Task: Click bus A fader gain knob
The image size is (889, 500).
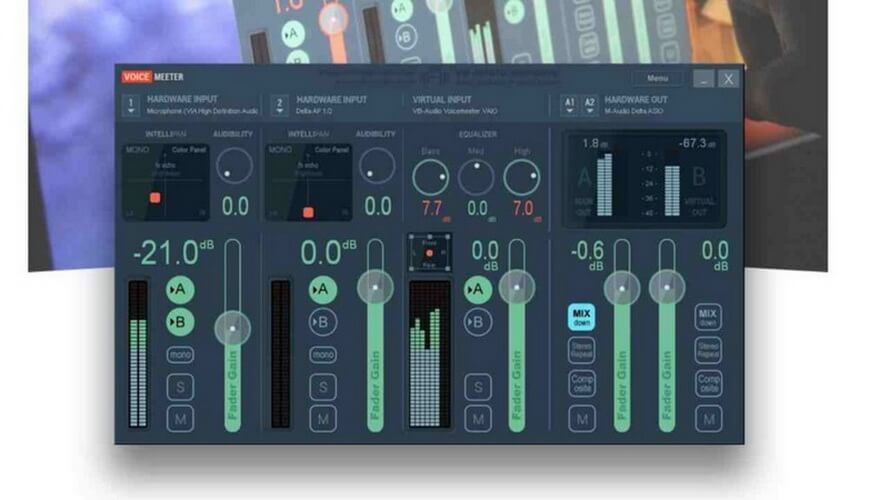Action: click(622, 288)
